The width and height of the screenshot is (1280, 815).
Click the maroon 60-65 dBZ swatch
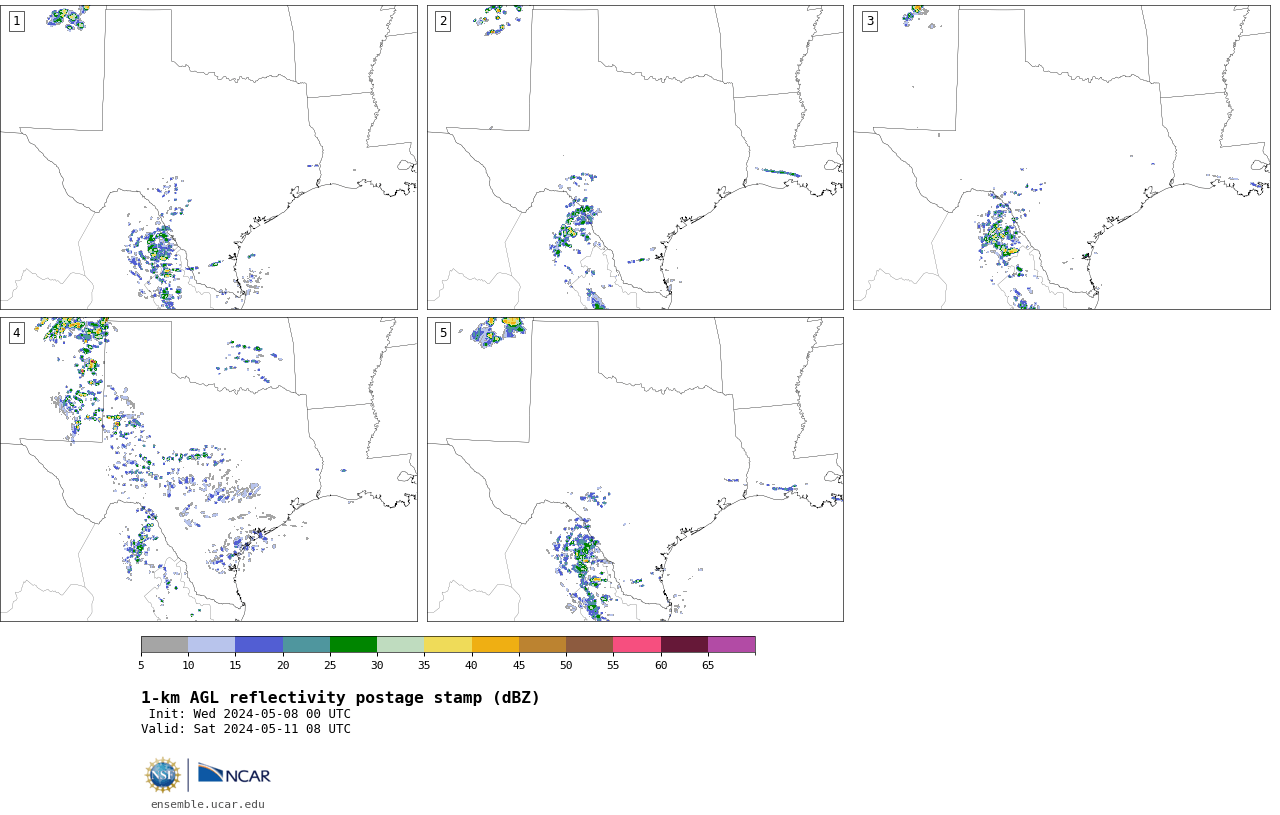pos(684,644)
